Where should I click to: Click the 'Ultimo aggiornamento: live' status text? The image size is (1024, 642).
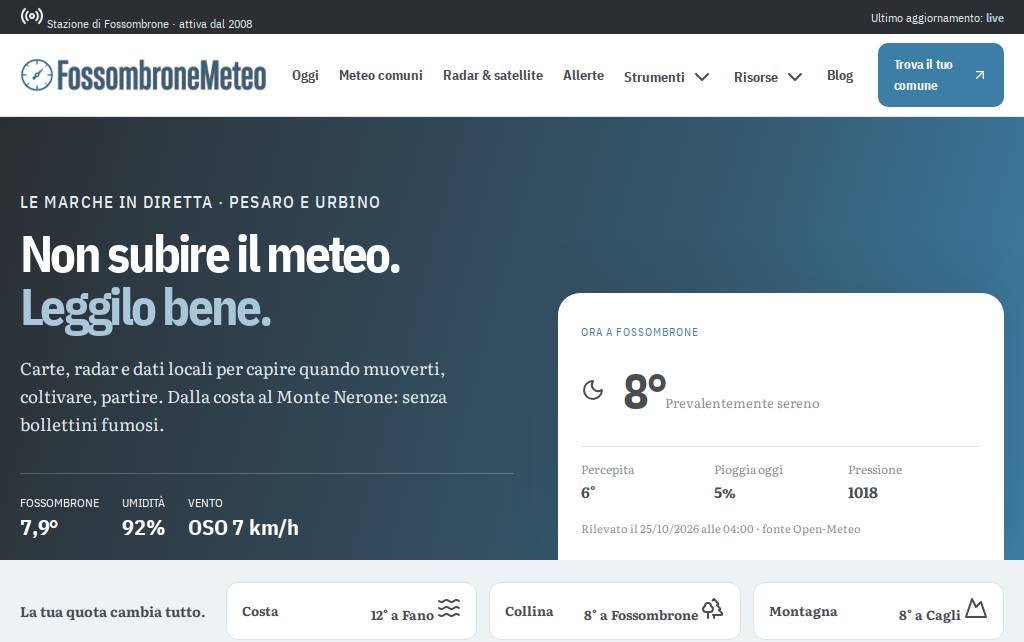click(x=937, y=18)
